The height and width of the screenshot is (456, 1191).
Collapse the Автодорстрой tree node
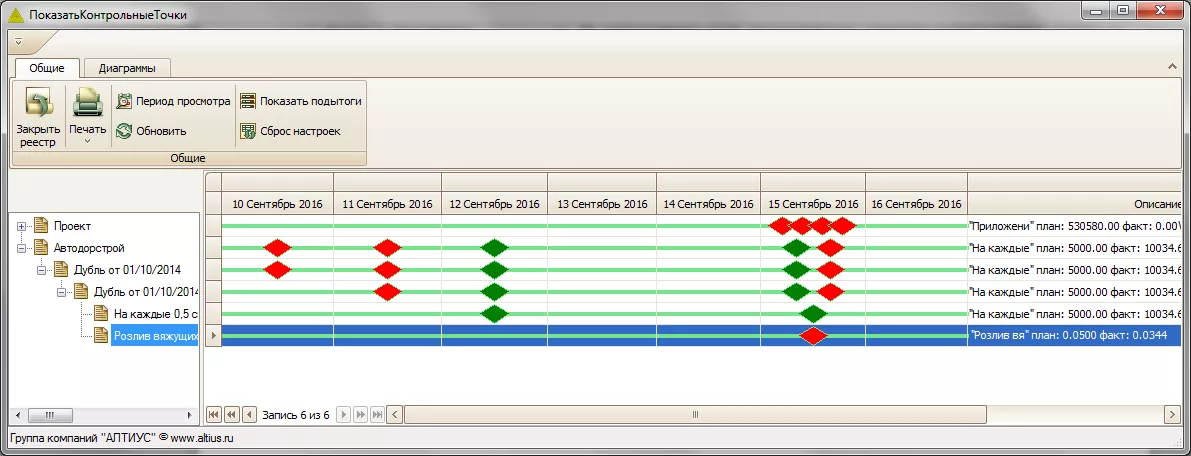[x=22, y=248]
